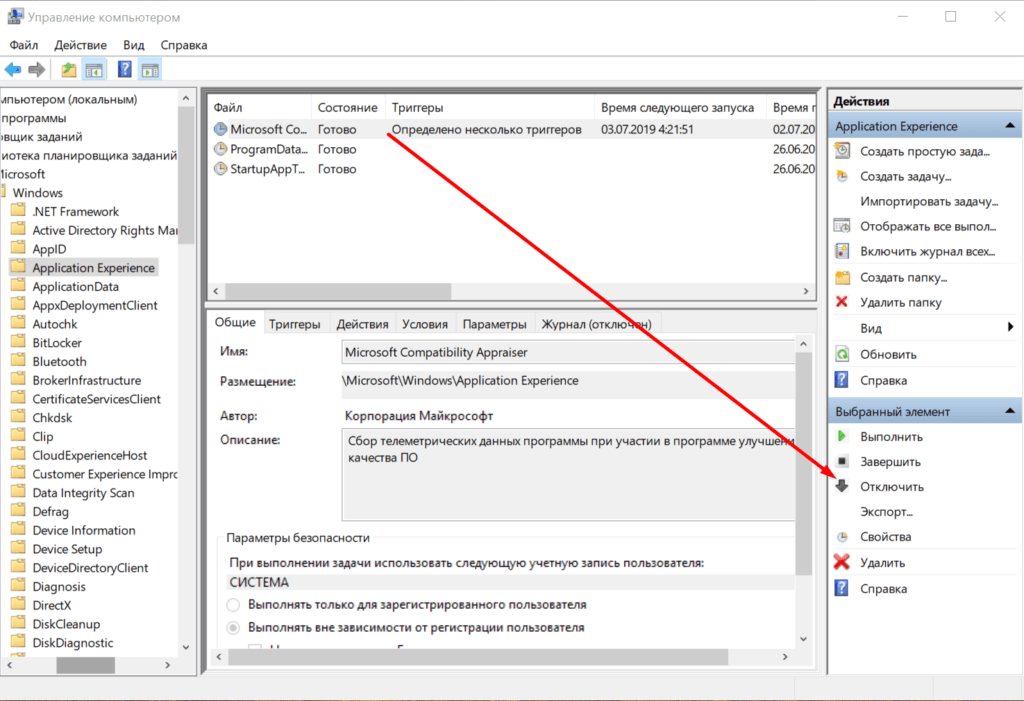This screenshot has height=701, width=1024.
Task: Click the Триггеры column header in list
Action: [489, 107]
